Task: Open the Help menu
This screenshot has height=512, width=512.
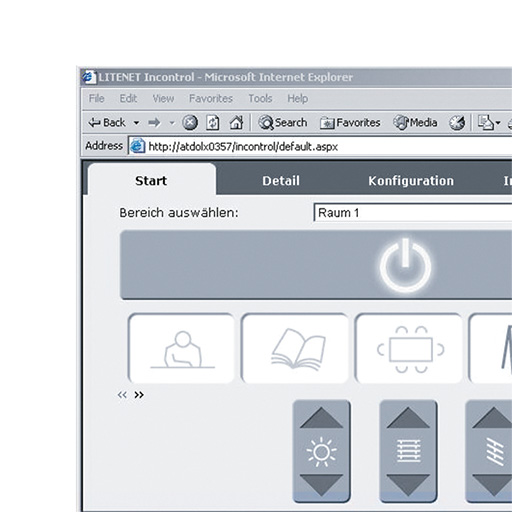Action: (298, 98)
